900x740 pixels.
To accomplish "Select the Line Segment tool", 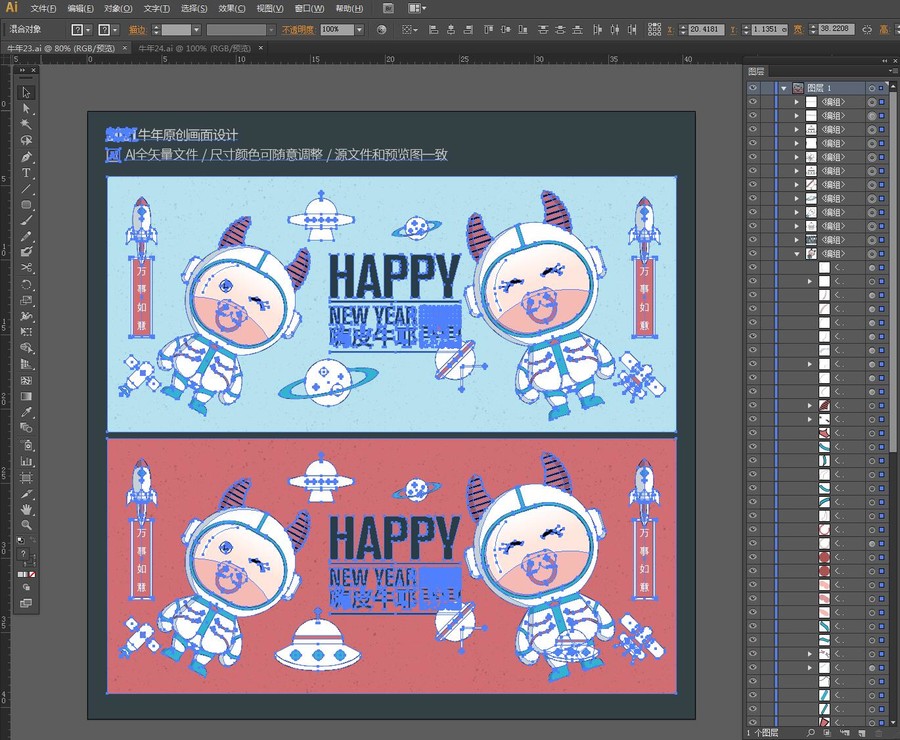I will tap(26, 188).
